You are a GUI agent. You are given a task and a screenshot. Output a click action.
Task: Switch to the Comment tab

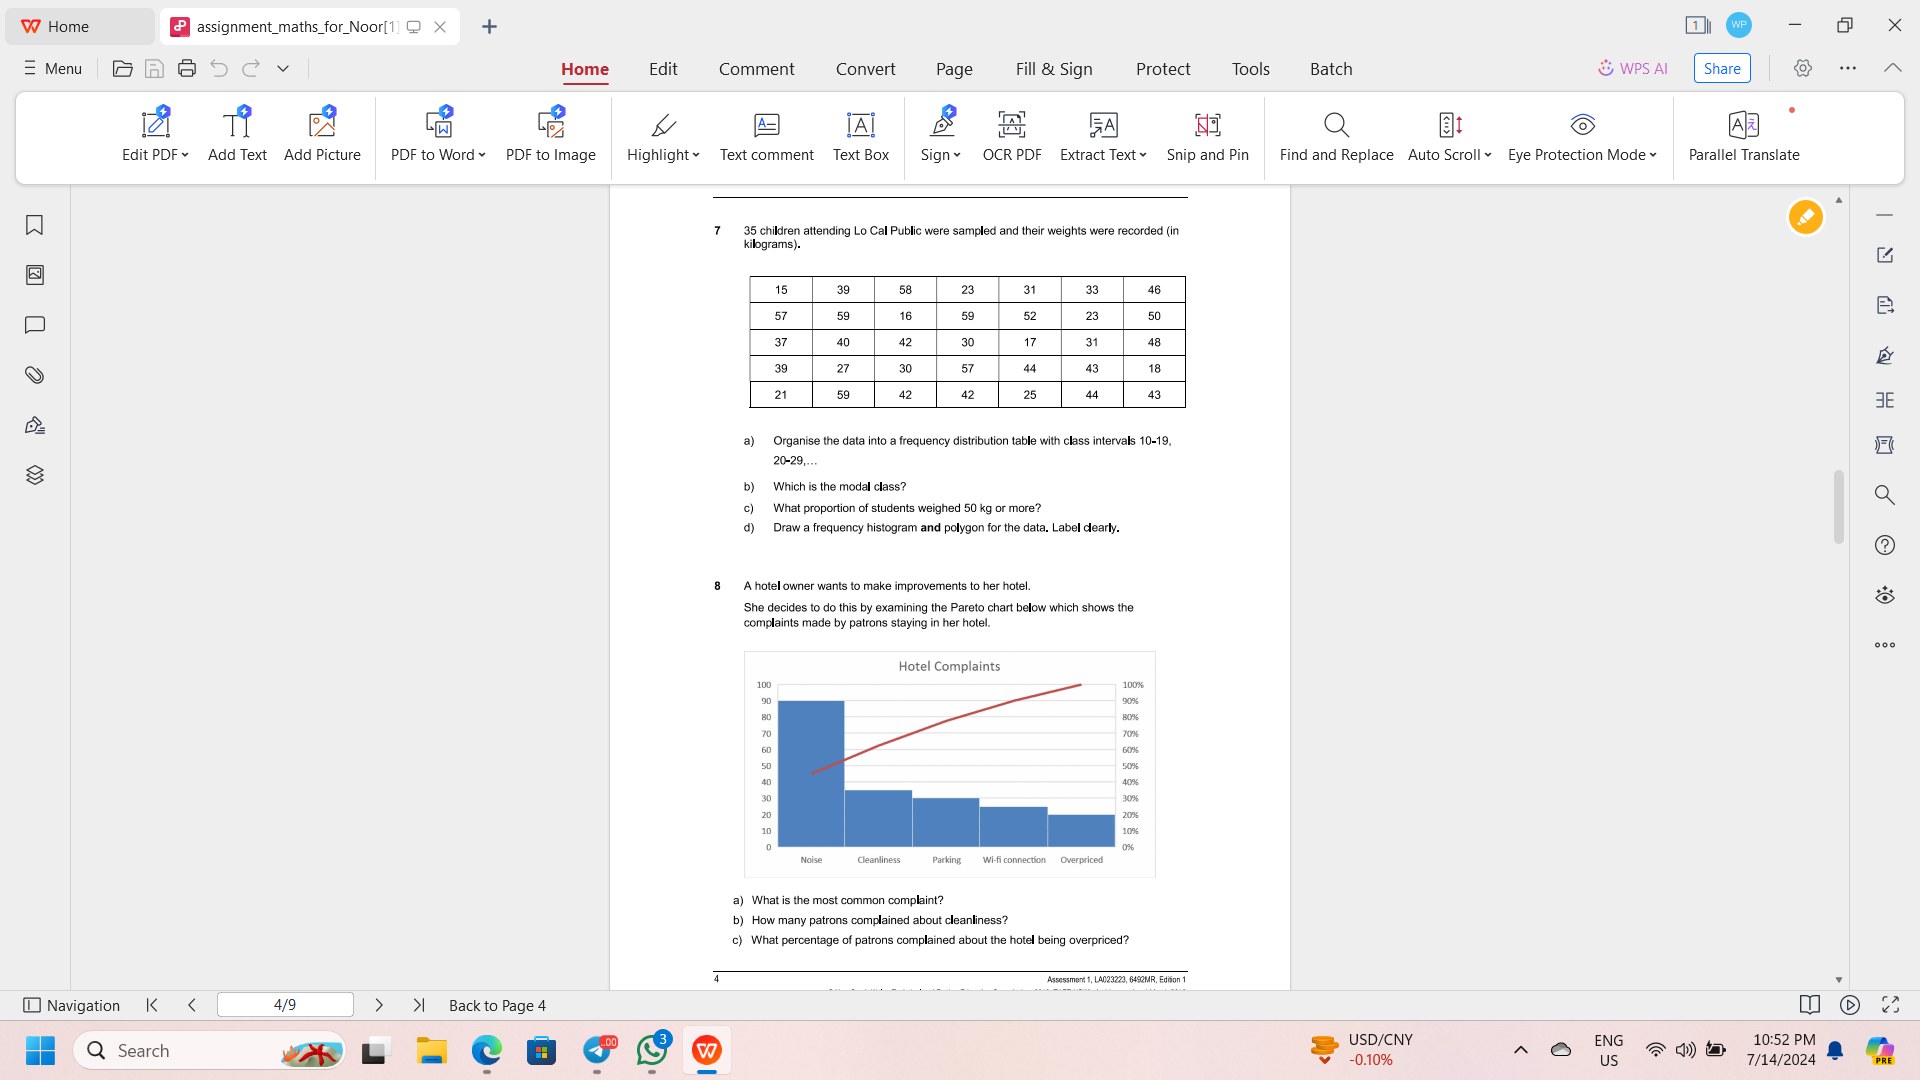coord(756,69)
